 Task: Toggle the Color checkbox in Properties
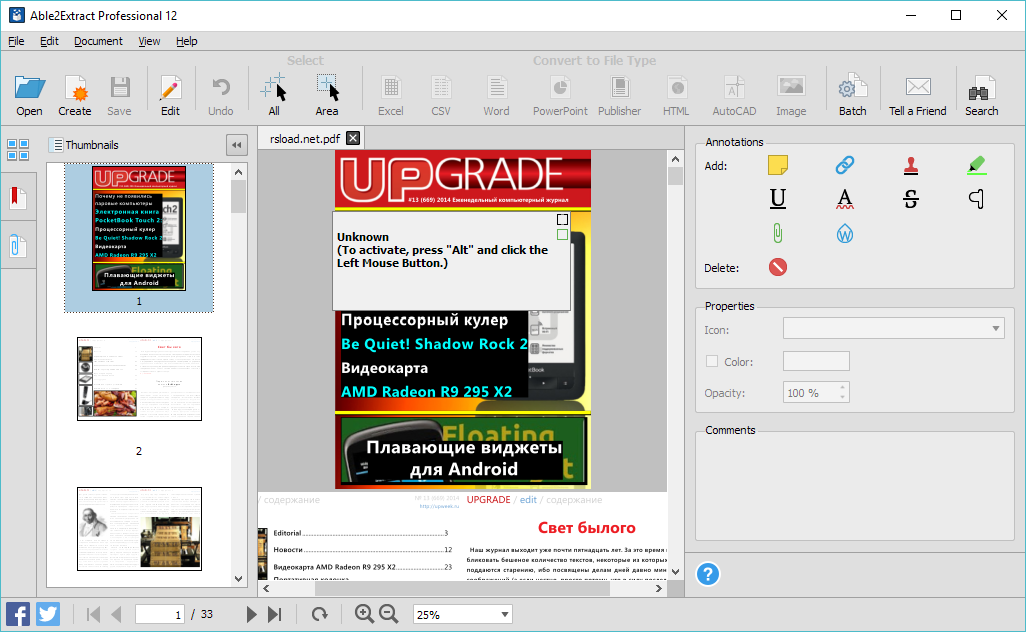click(712, 362)
